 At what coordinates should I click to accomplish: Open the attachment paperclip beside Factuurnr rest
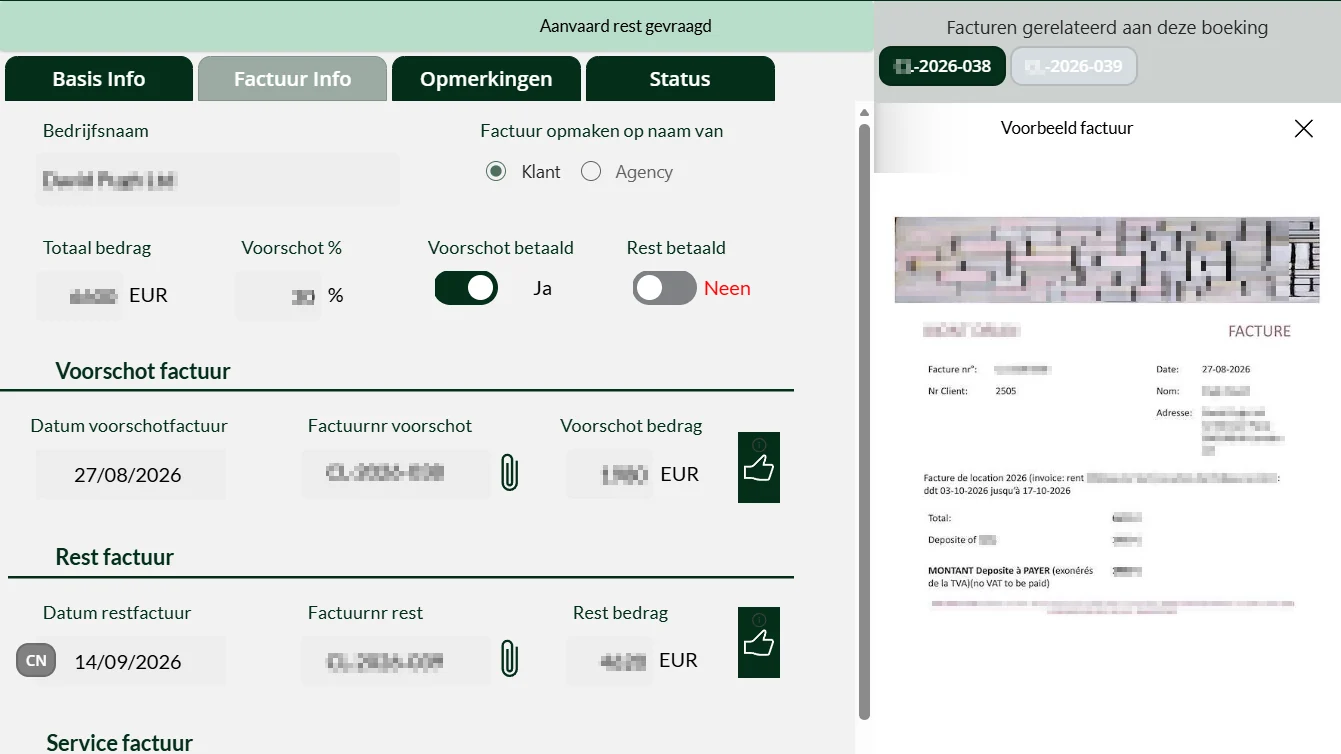pos(509,659)
